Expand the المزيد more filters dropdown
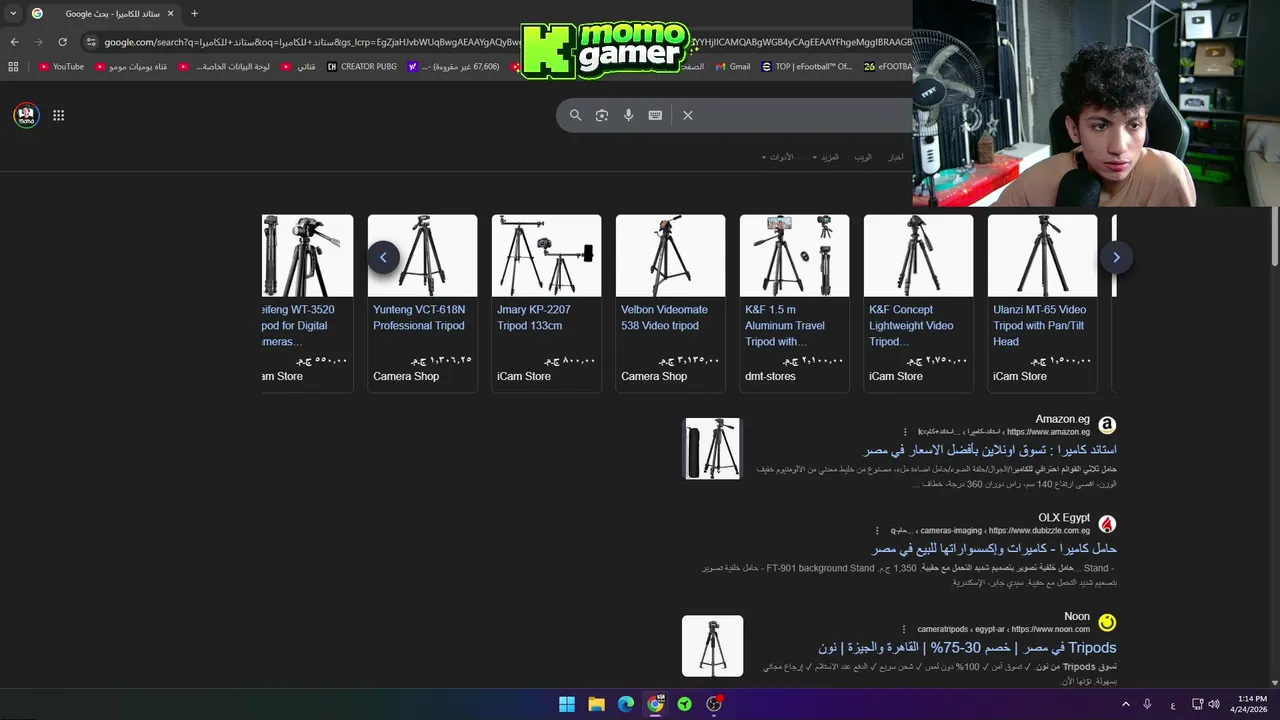The image size is (1280, 720). 826,157
